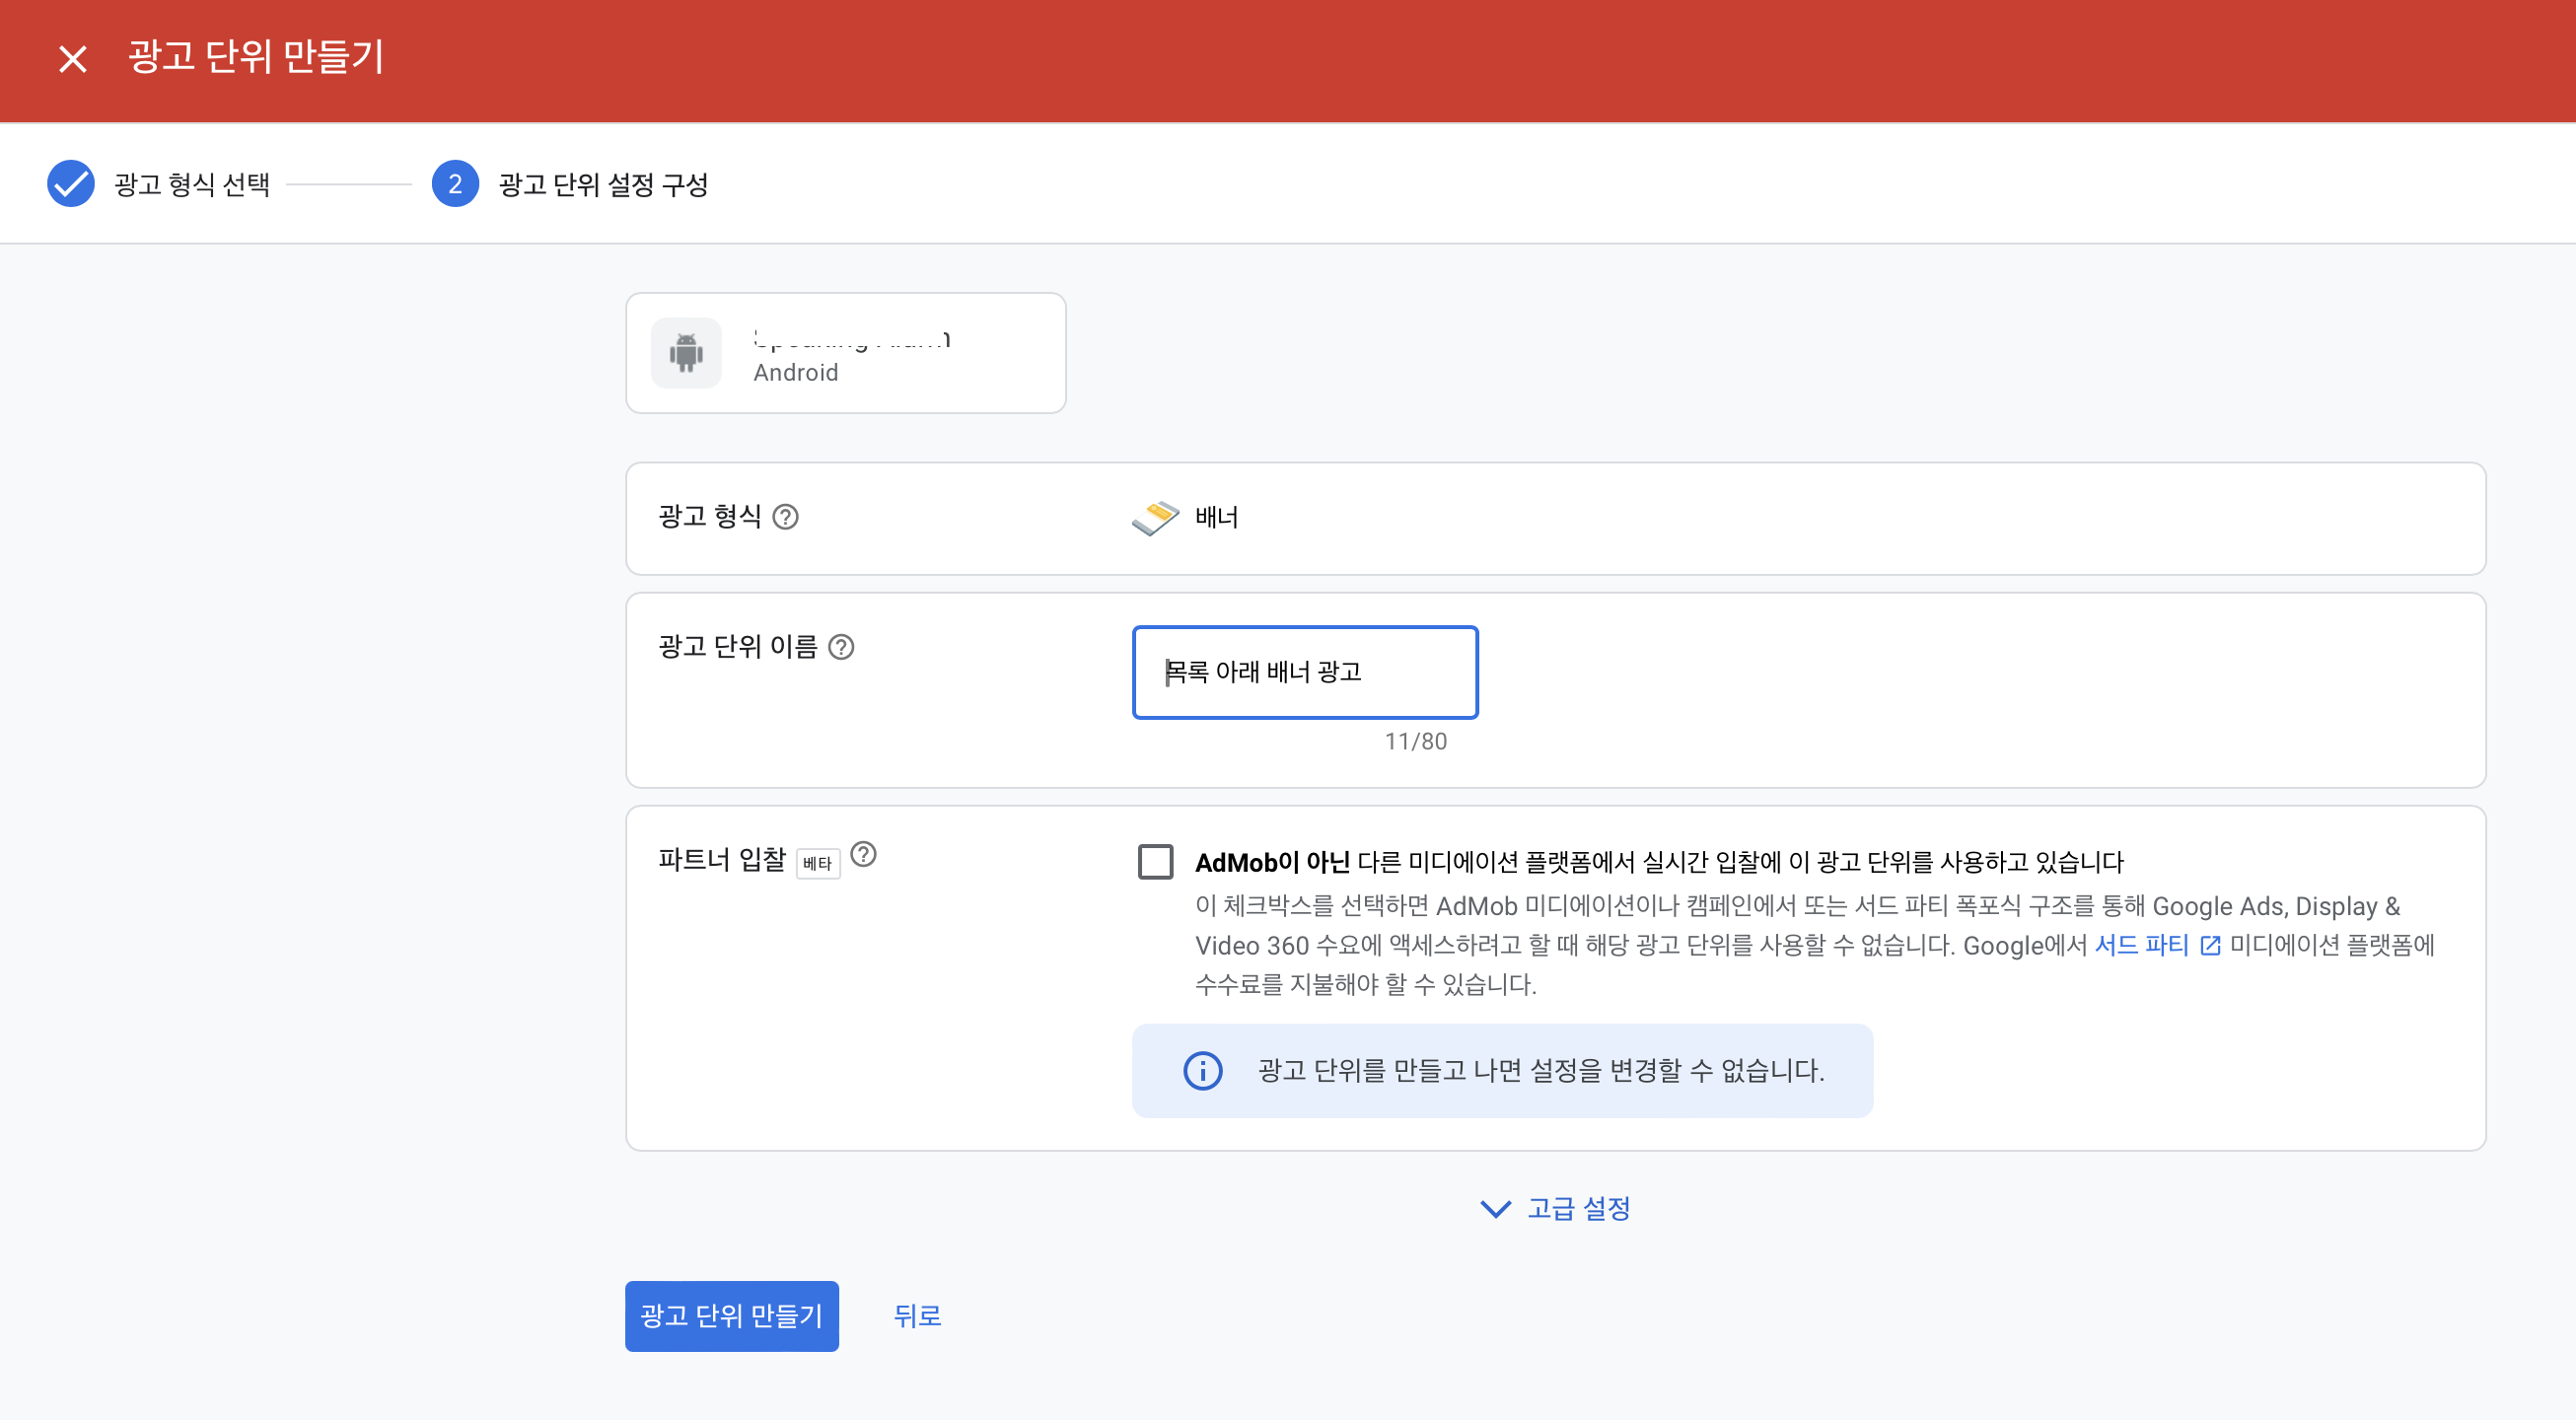Open help icon next to 광고 단위 이름

point(842,648)
